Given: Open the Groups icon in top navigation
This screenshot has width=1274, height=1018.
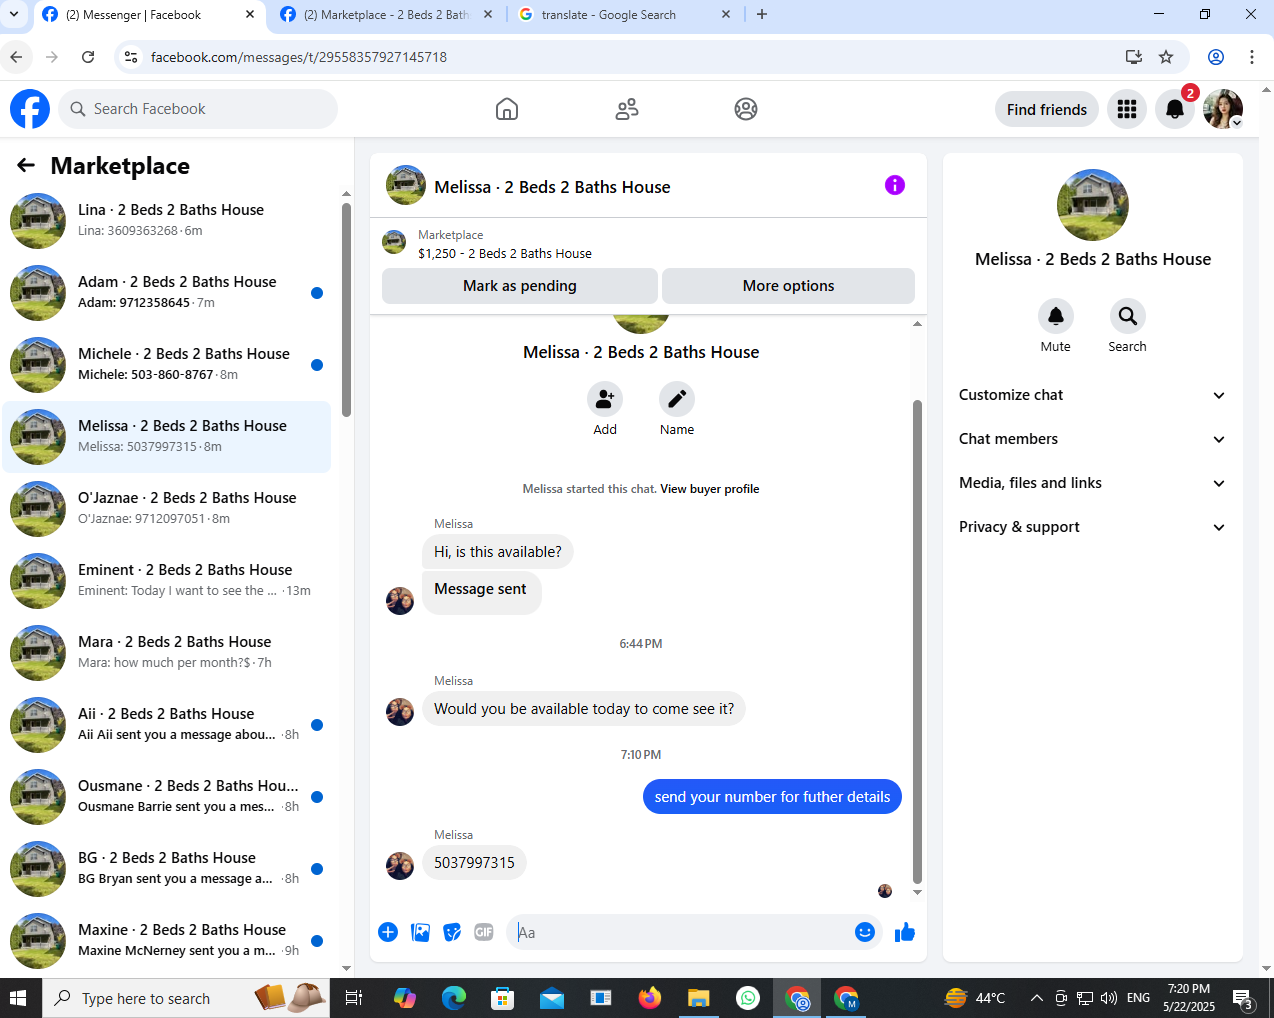Looking at the screenshot, I should click(x=746, y=109).
